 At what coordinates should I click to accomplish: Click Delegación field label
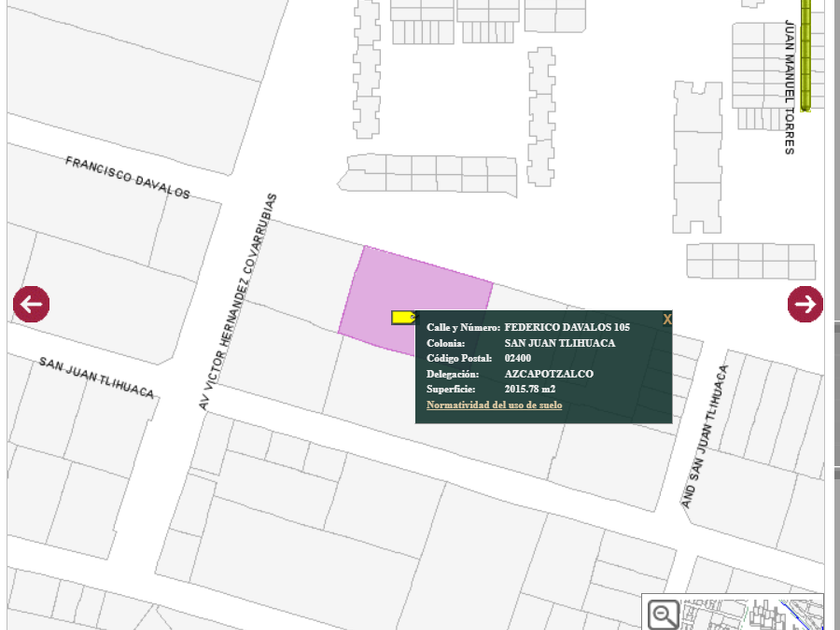click(453, 374)
